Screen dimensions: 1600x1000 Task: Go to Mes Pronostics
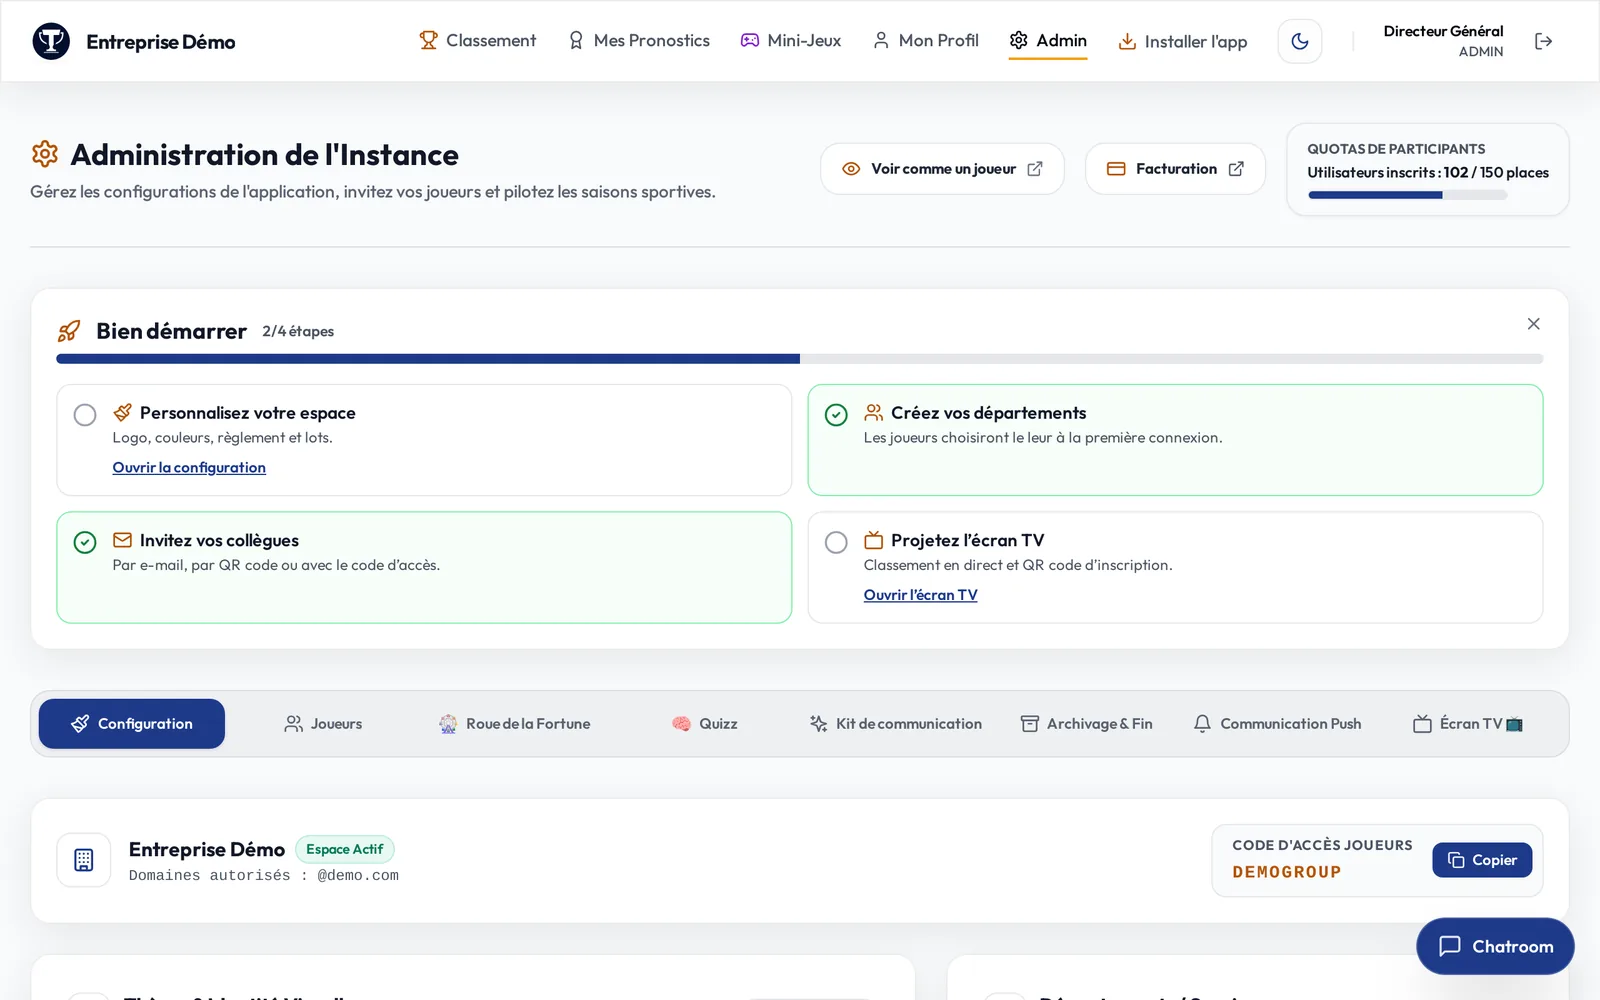(x=639, y=40)
